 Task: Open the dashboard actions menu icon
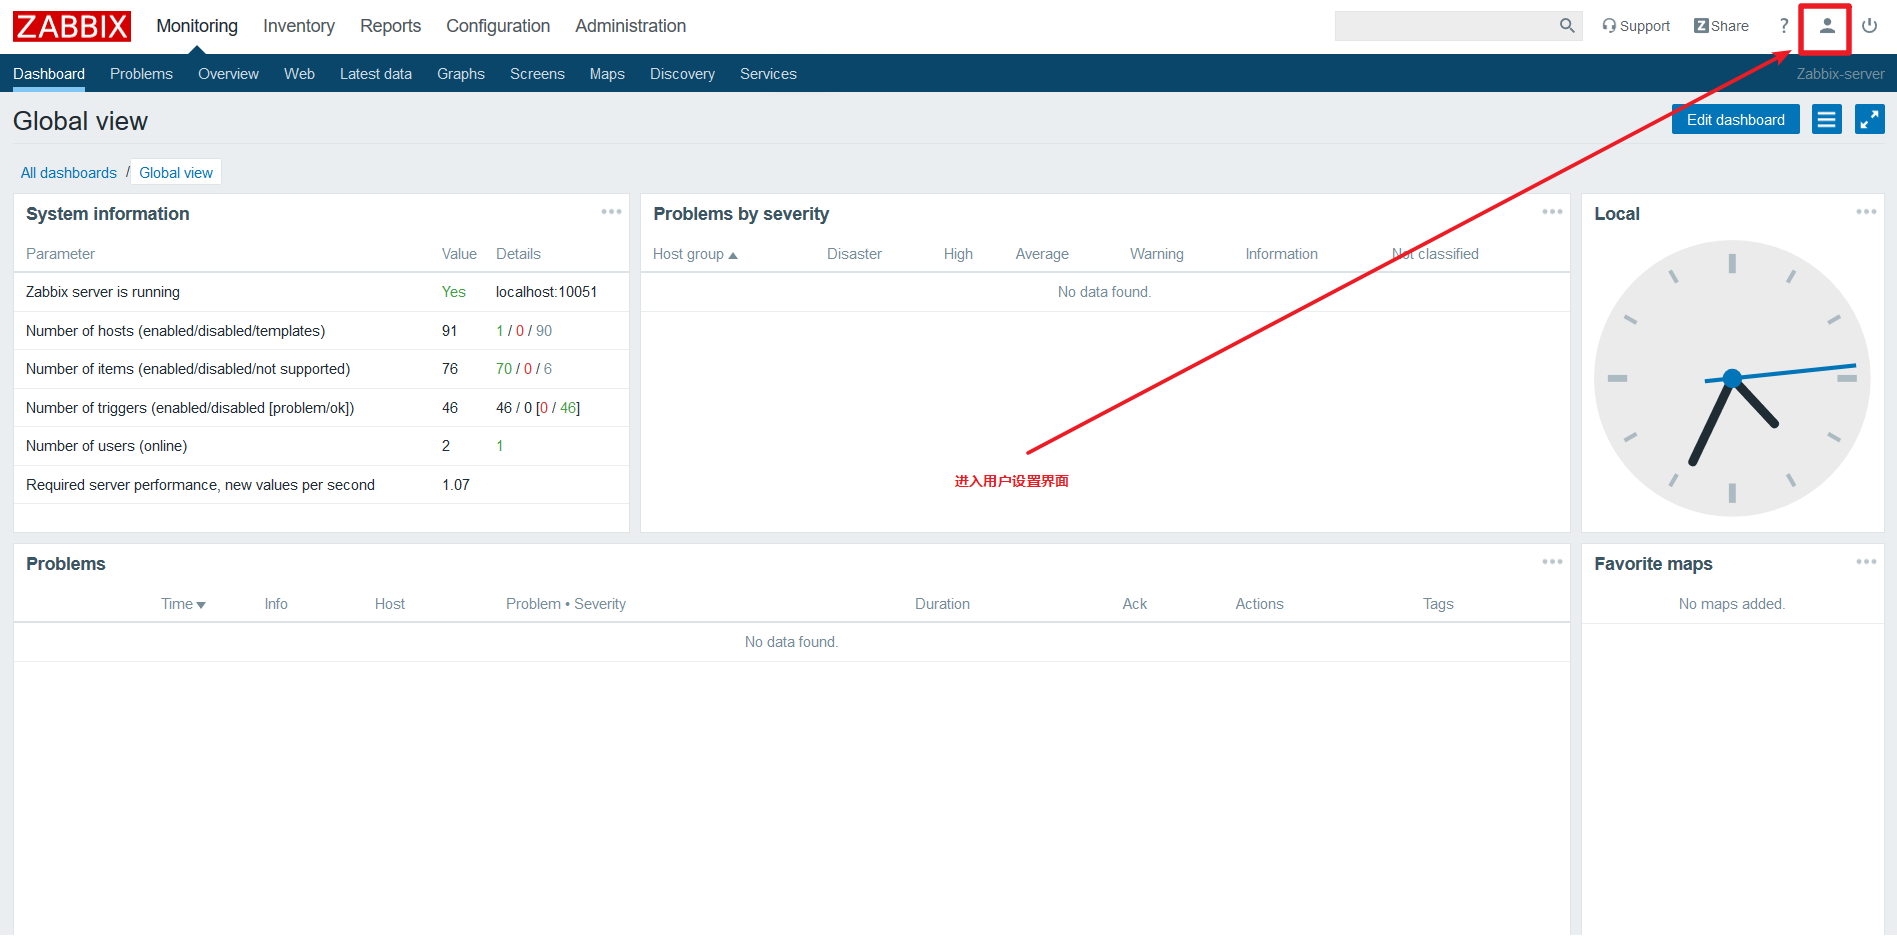click(x=1827, y=120)
